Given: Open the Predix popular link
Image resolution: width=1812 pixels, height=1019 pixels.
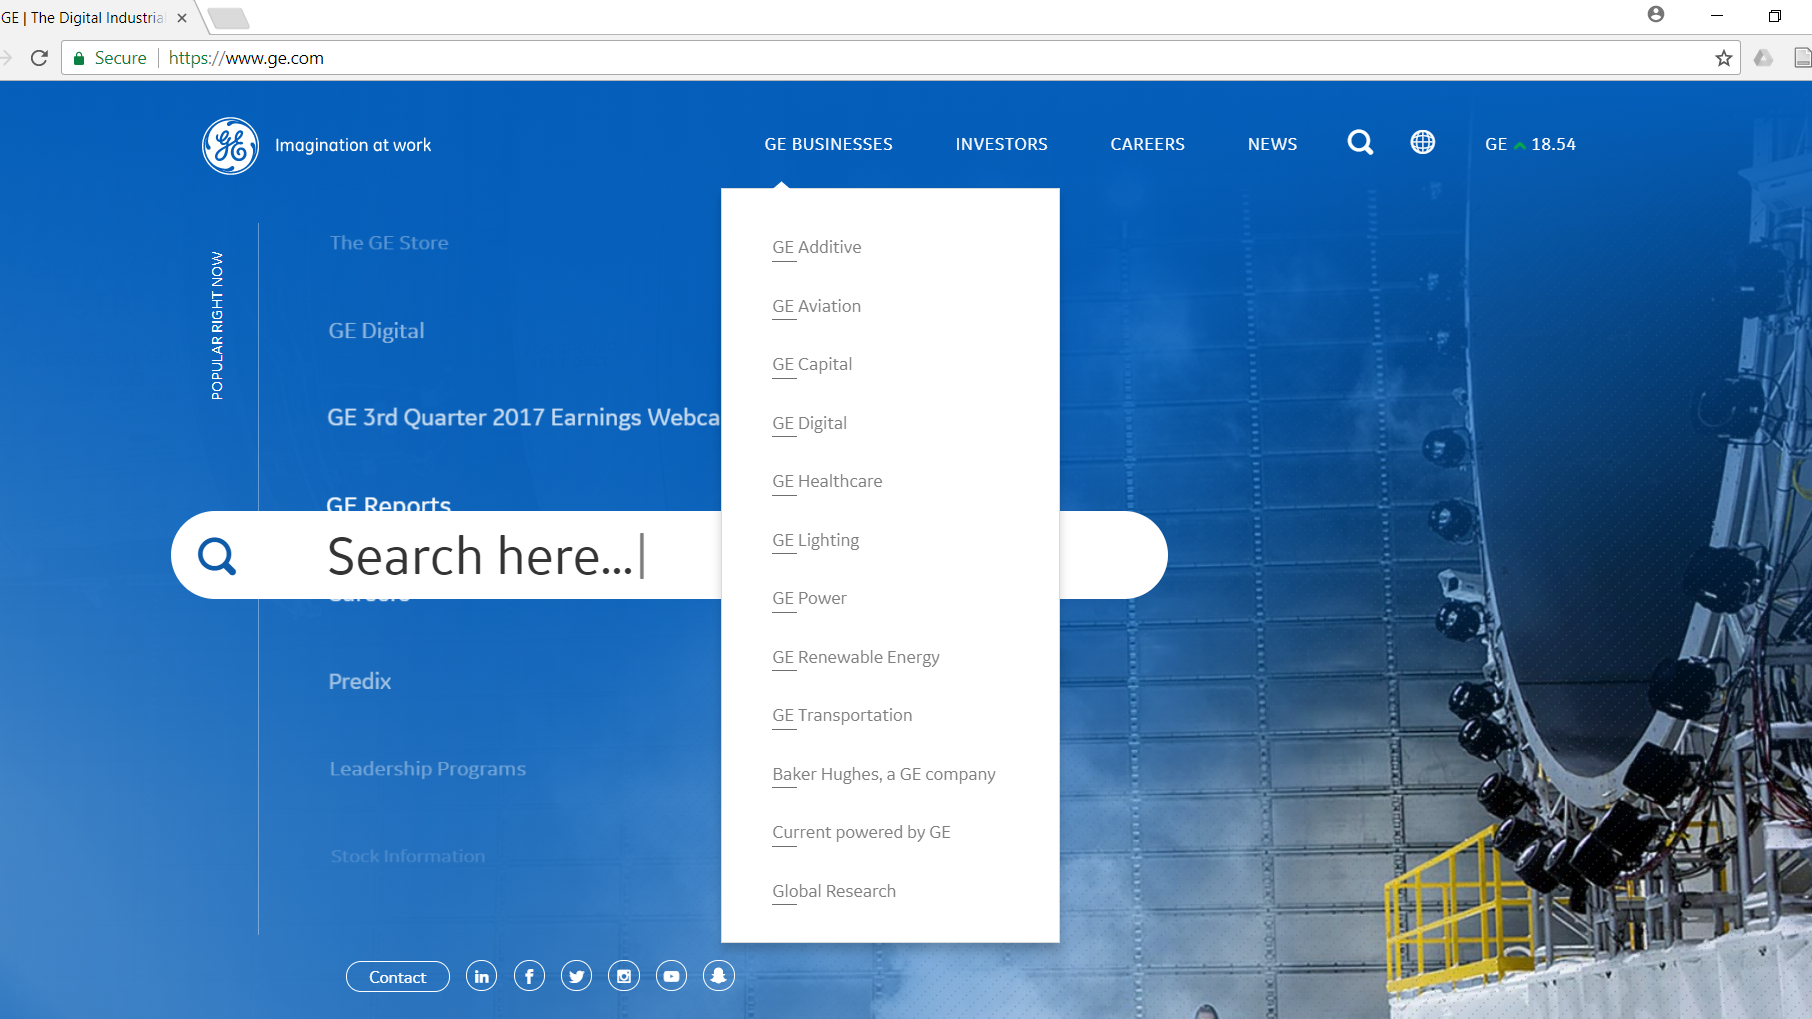Looking at the screenshot, I should pyautogui.click(x=360, y=681).
